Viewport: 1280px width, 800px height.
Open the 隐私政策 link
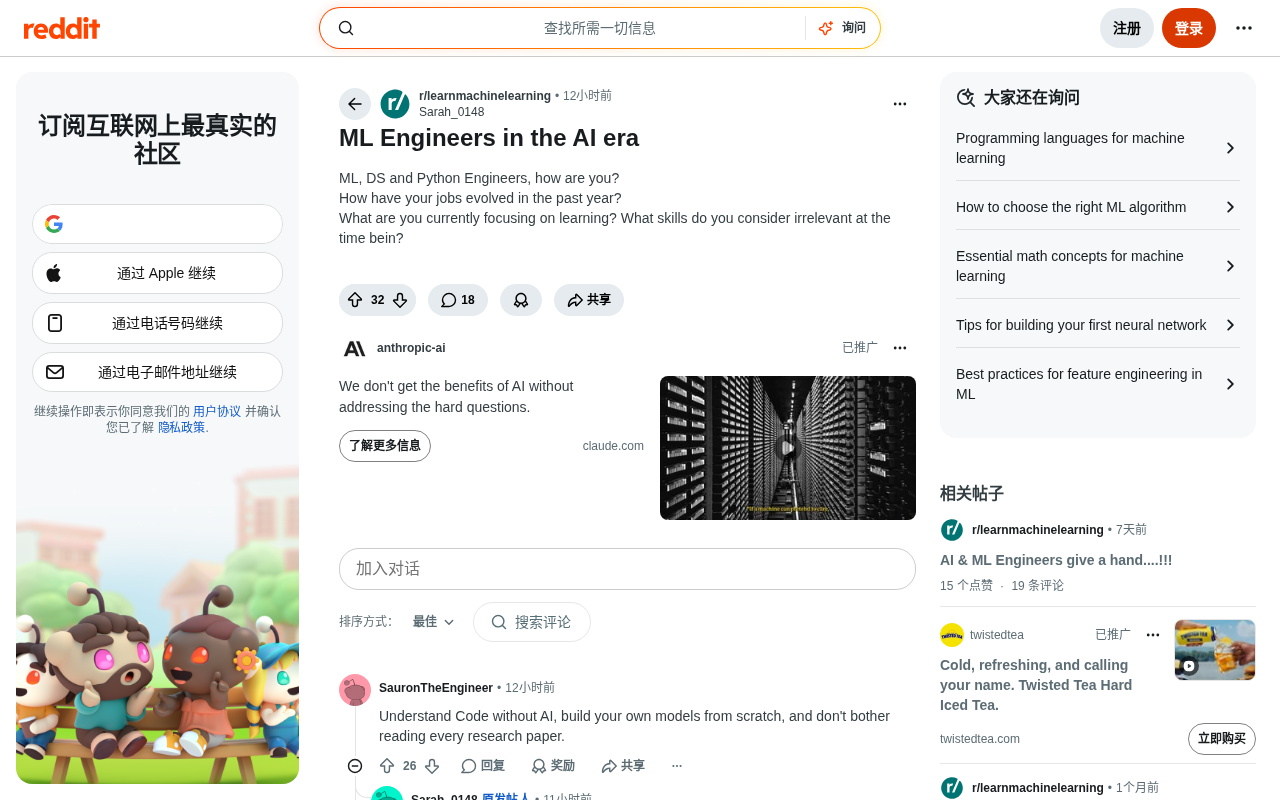182,427
